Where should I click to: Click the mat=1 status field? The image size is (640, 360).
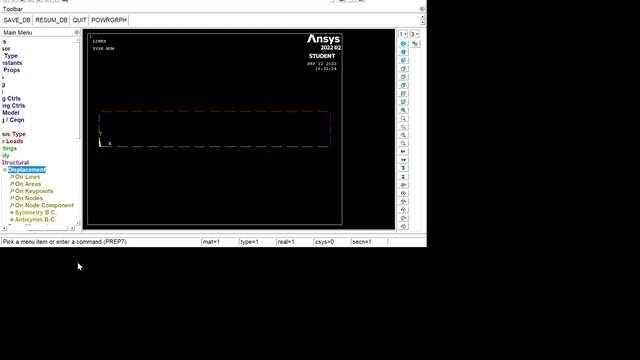219,242
